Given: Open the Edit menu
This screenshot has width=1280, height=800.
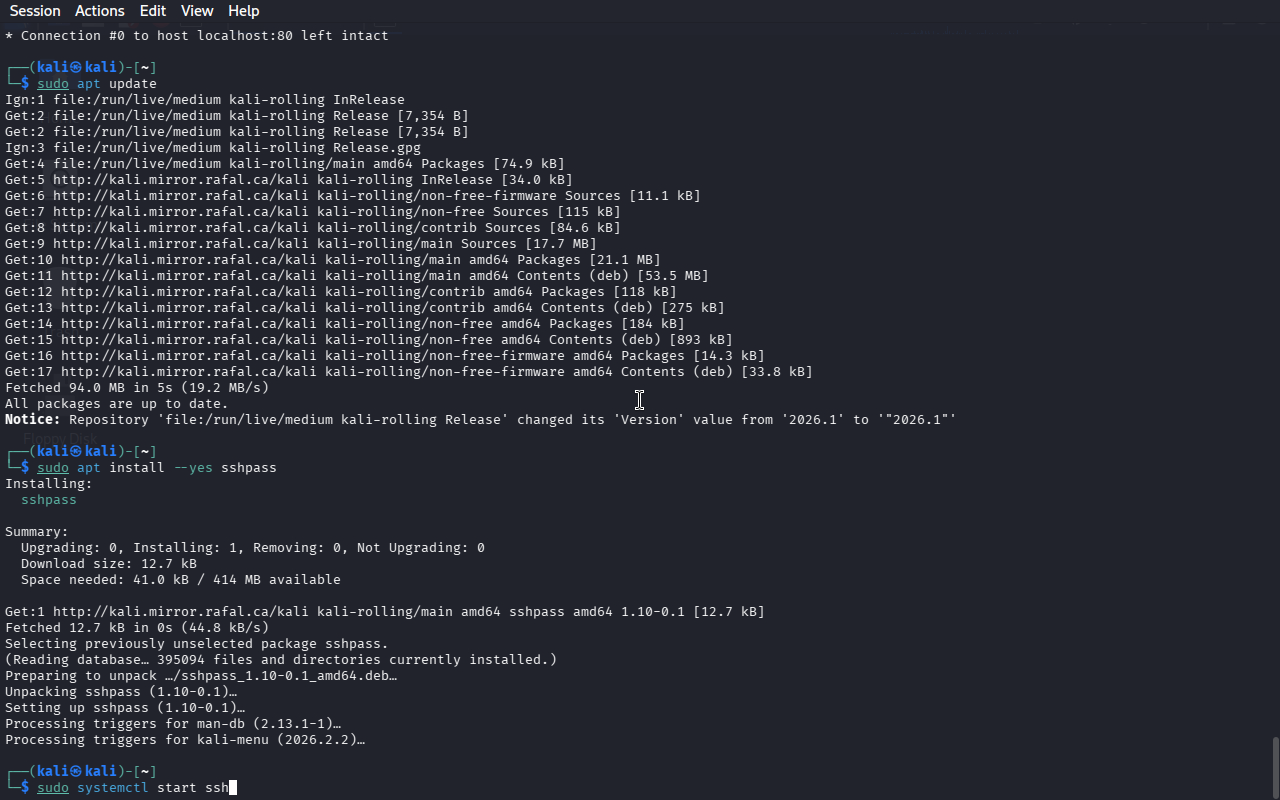Looking at the screenshot, I should coord(153,11).
